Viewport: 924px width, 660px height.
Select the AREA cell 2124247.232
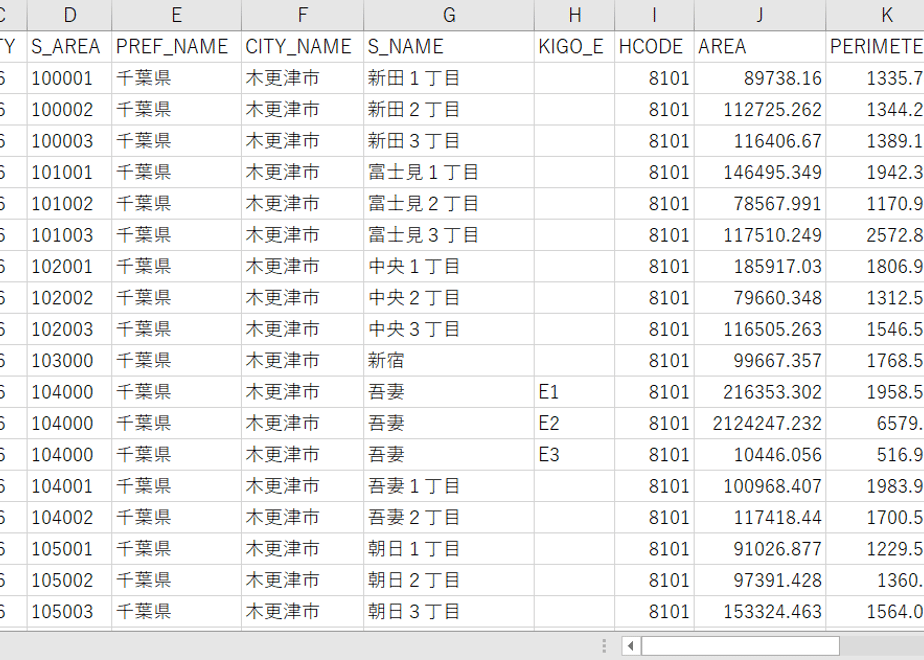coord(760,423)
